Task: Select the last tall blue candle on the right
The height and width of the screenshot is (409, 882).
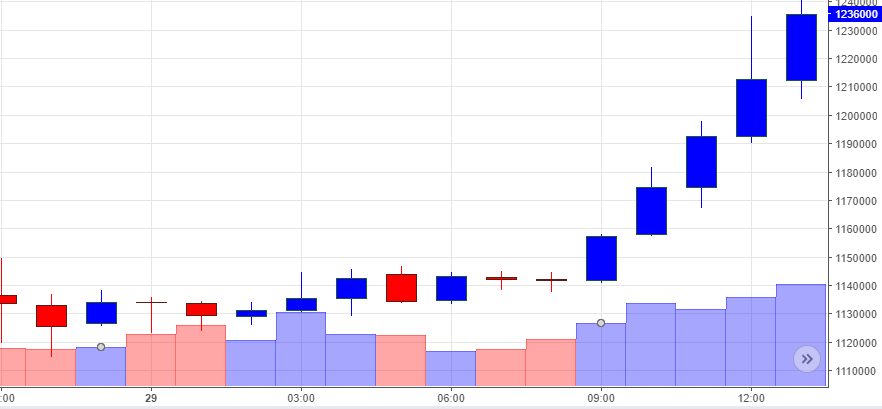Action: click(x=801, y=47)
